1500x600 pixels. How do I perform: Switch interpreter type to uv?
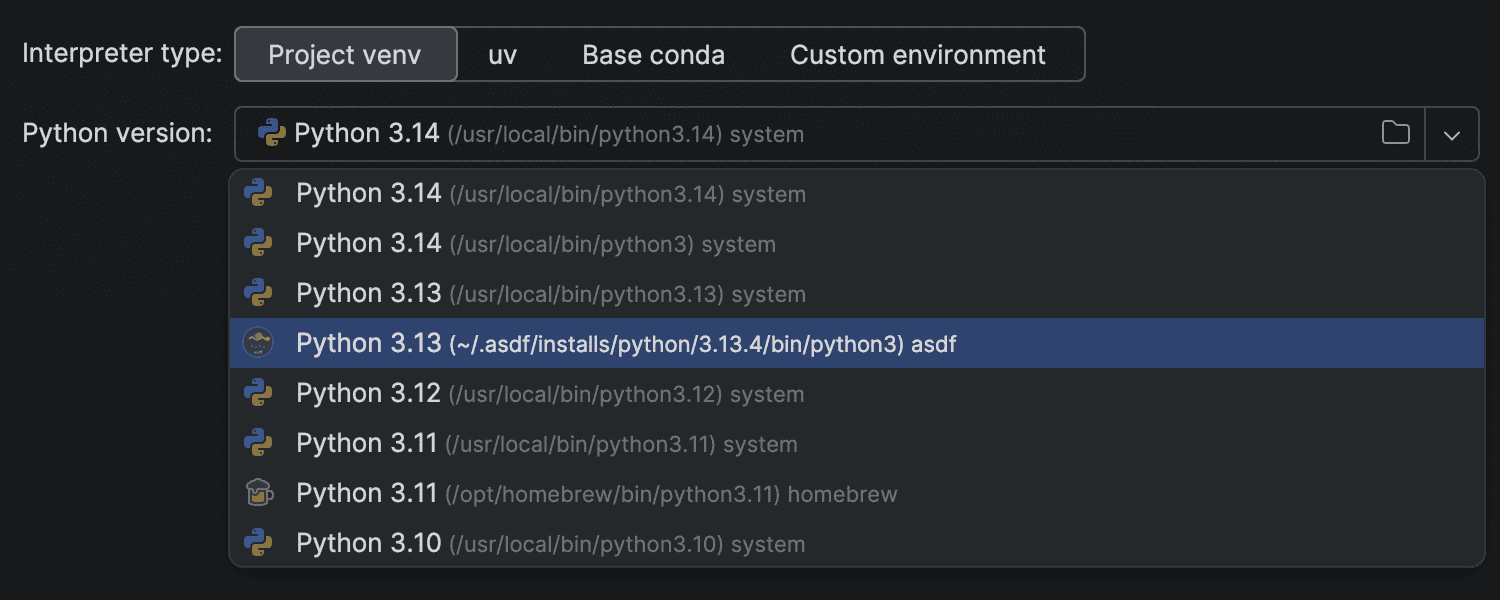pos(502,54)
